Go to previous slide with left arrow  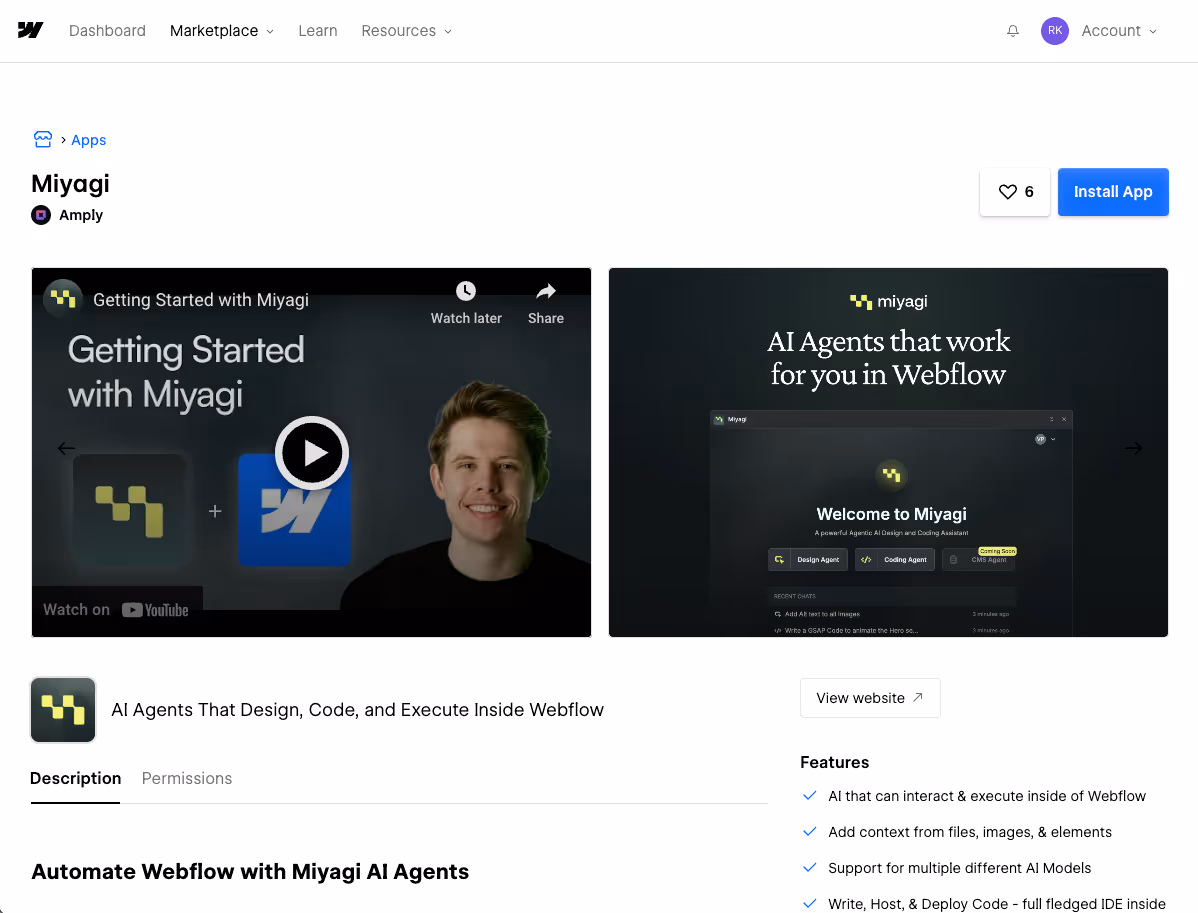66,448
